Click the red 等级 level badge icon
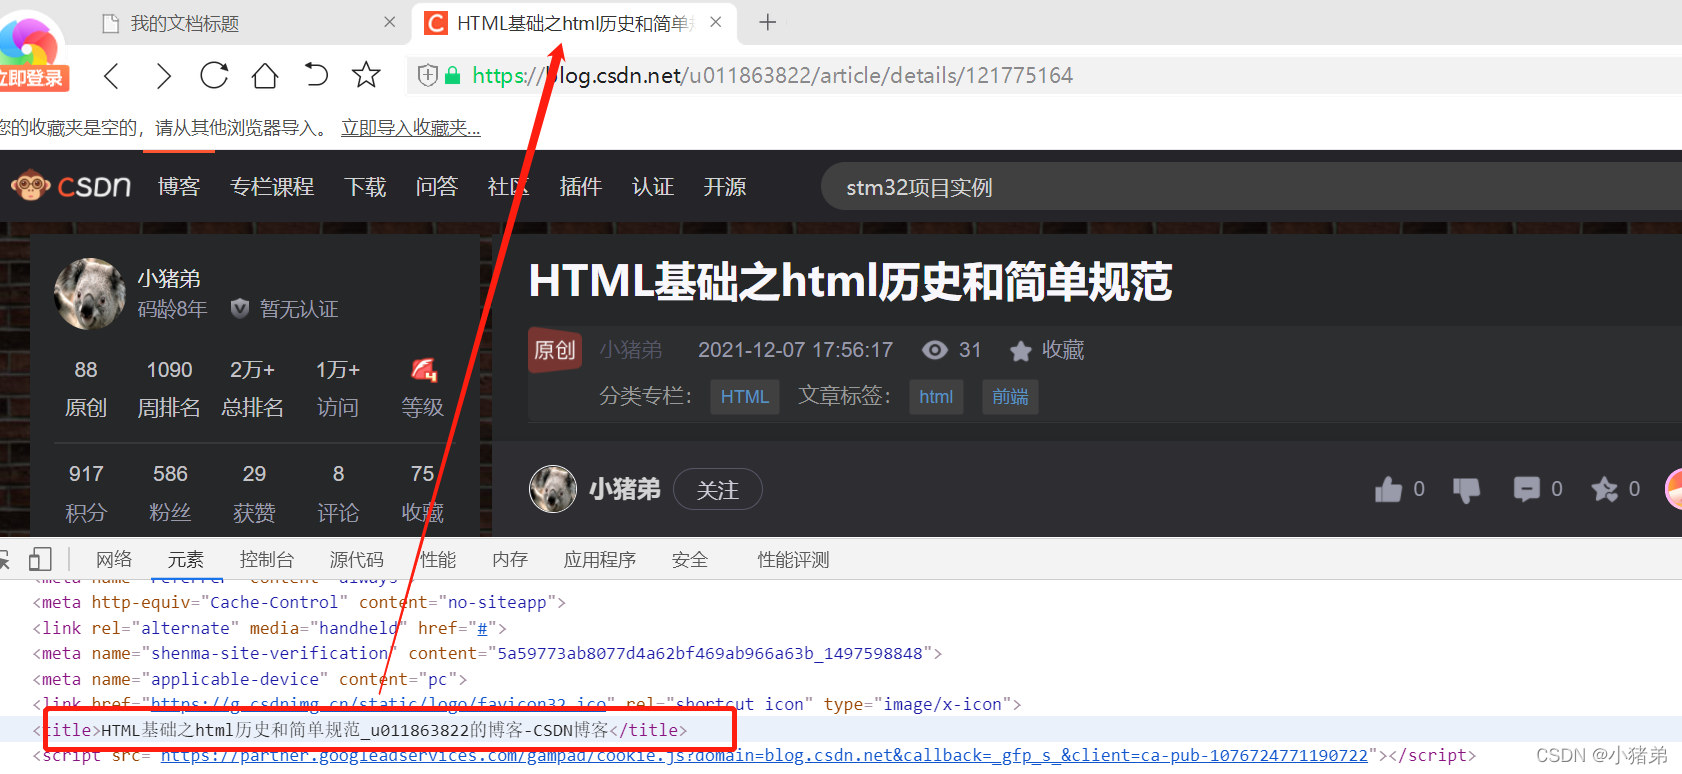 (424, 370)
